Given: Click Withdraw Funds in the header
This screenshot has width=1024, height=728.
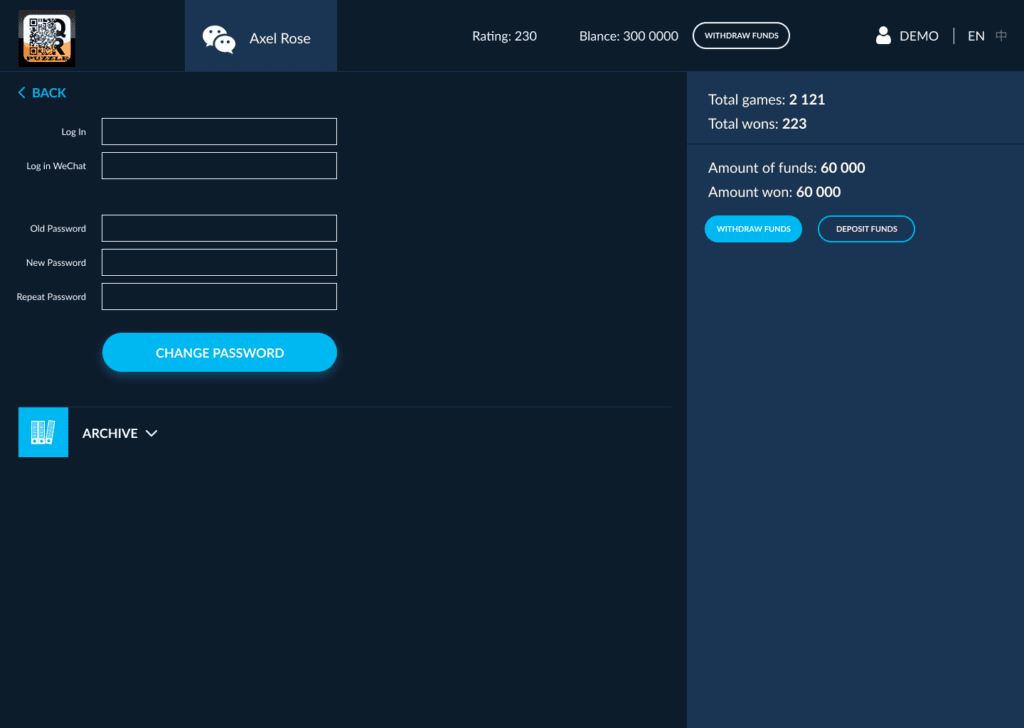Looking at the screenshot, I should point(741,35).
